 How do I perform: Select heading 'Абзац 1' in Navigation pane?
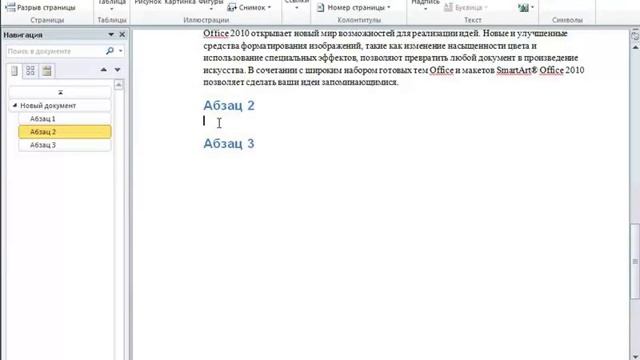click(64, 119)
